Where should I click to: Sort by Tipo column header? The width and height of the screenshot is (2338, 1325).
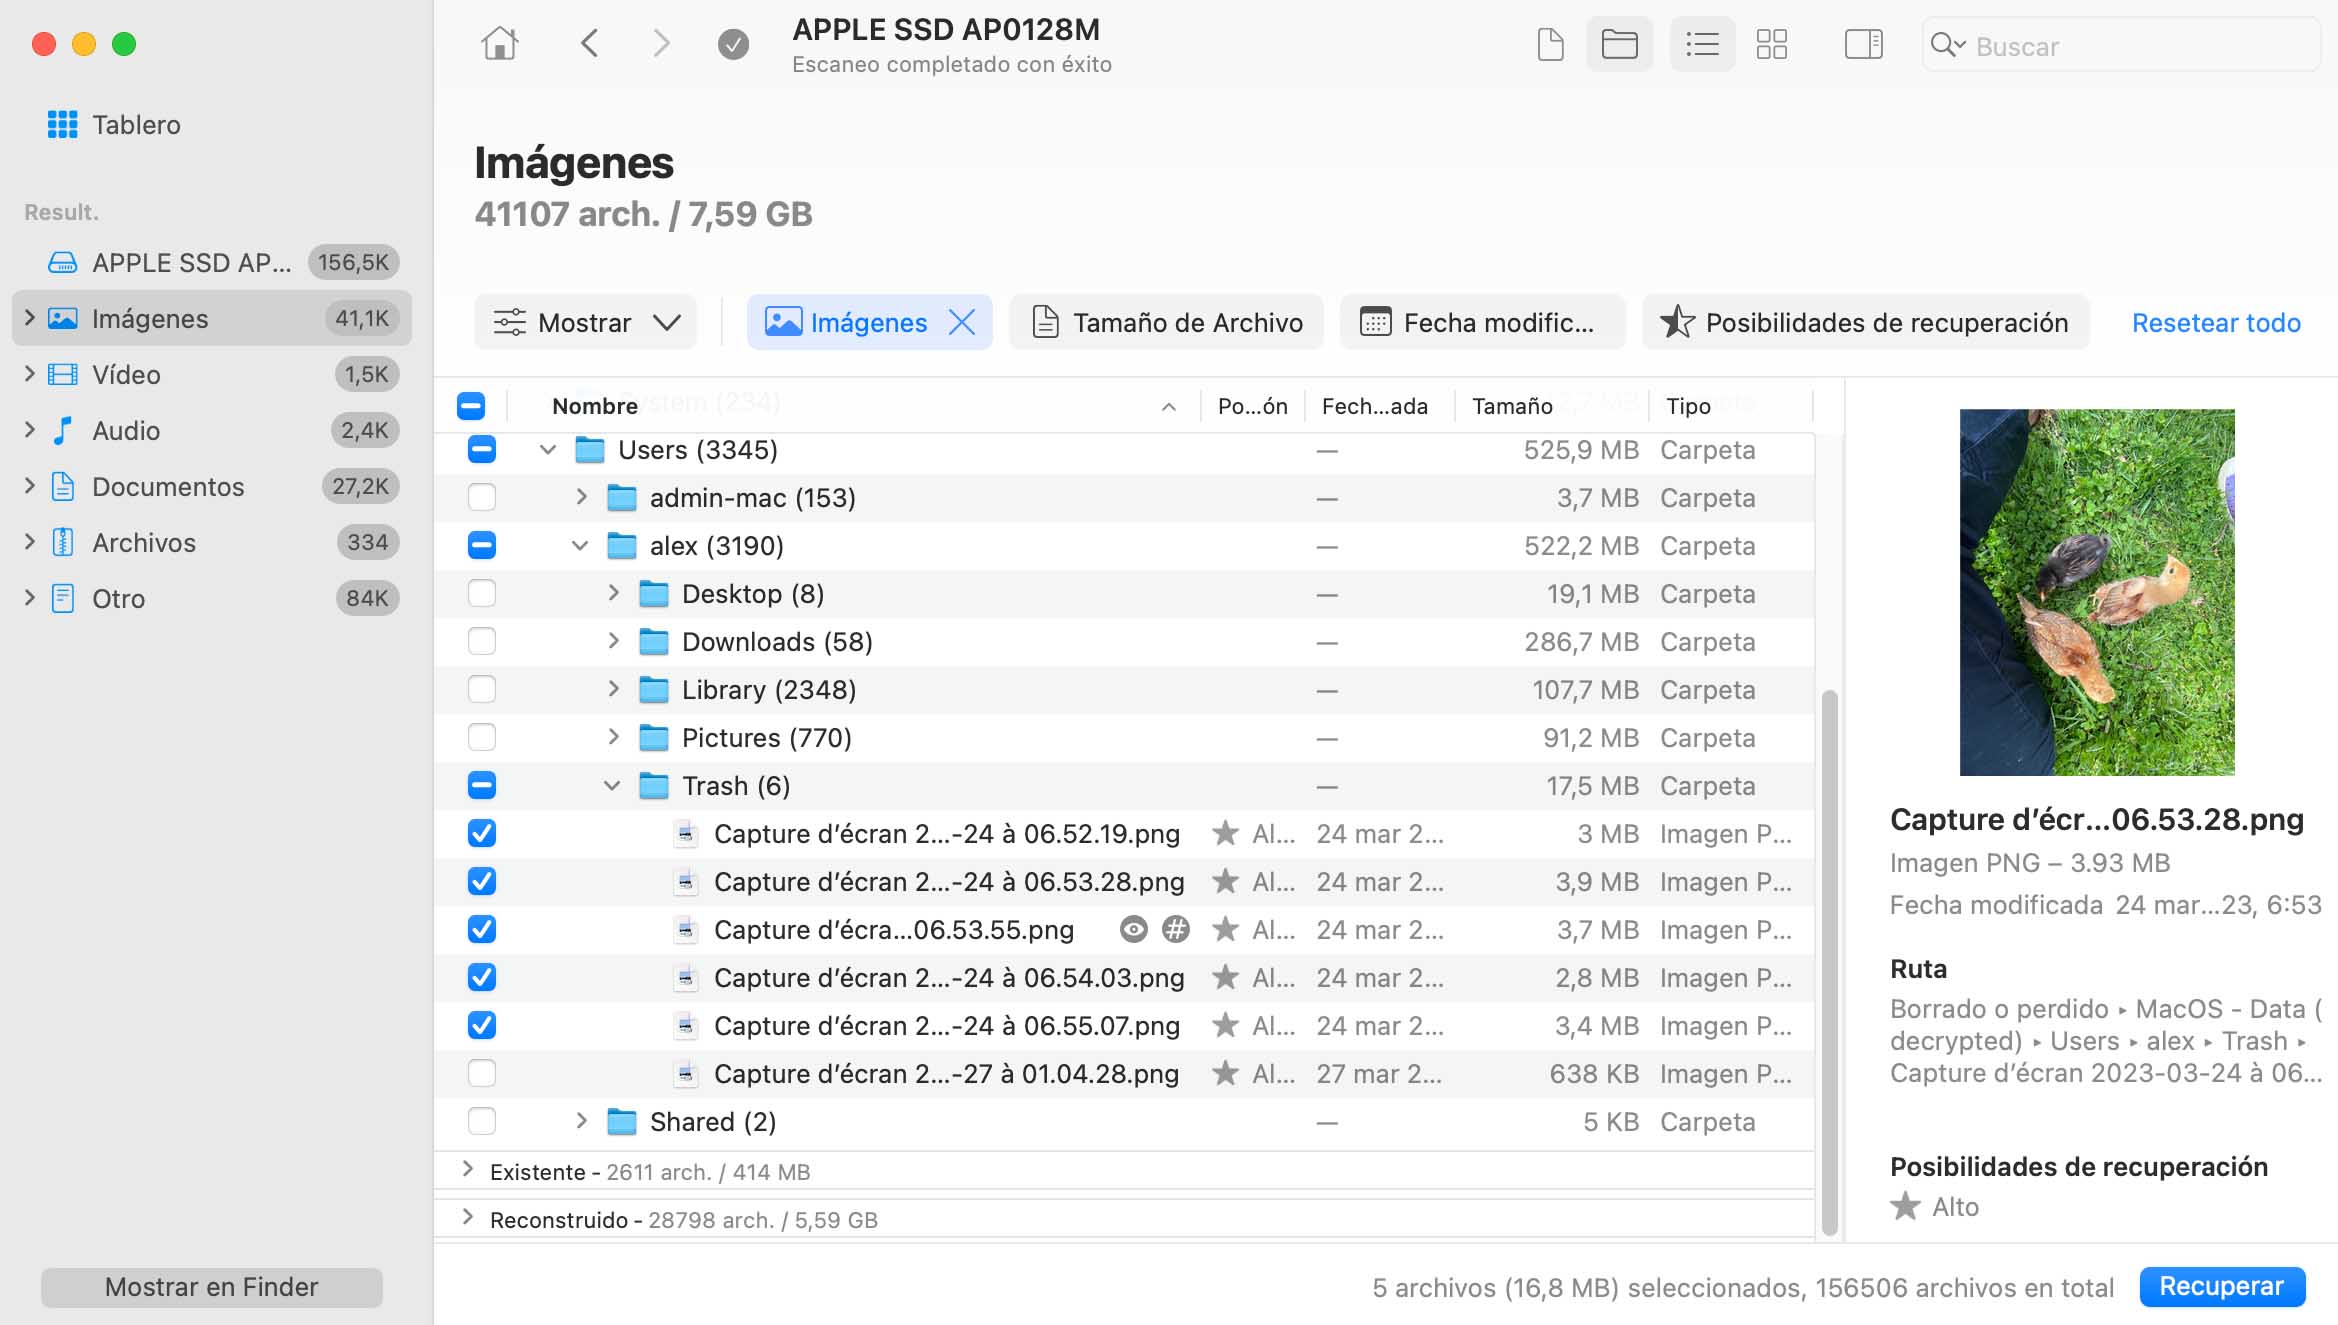coord(1688,406)
